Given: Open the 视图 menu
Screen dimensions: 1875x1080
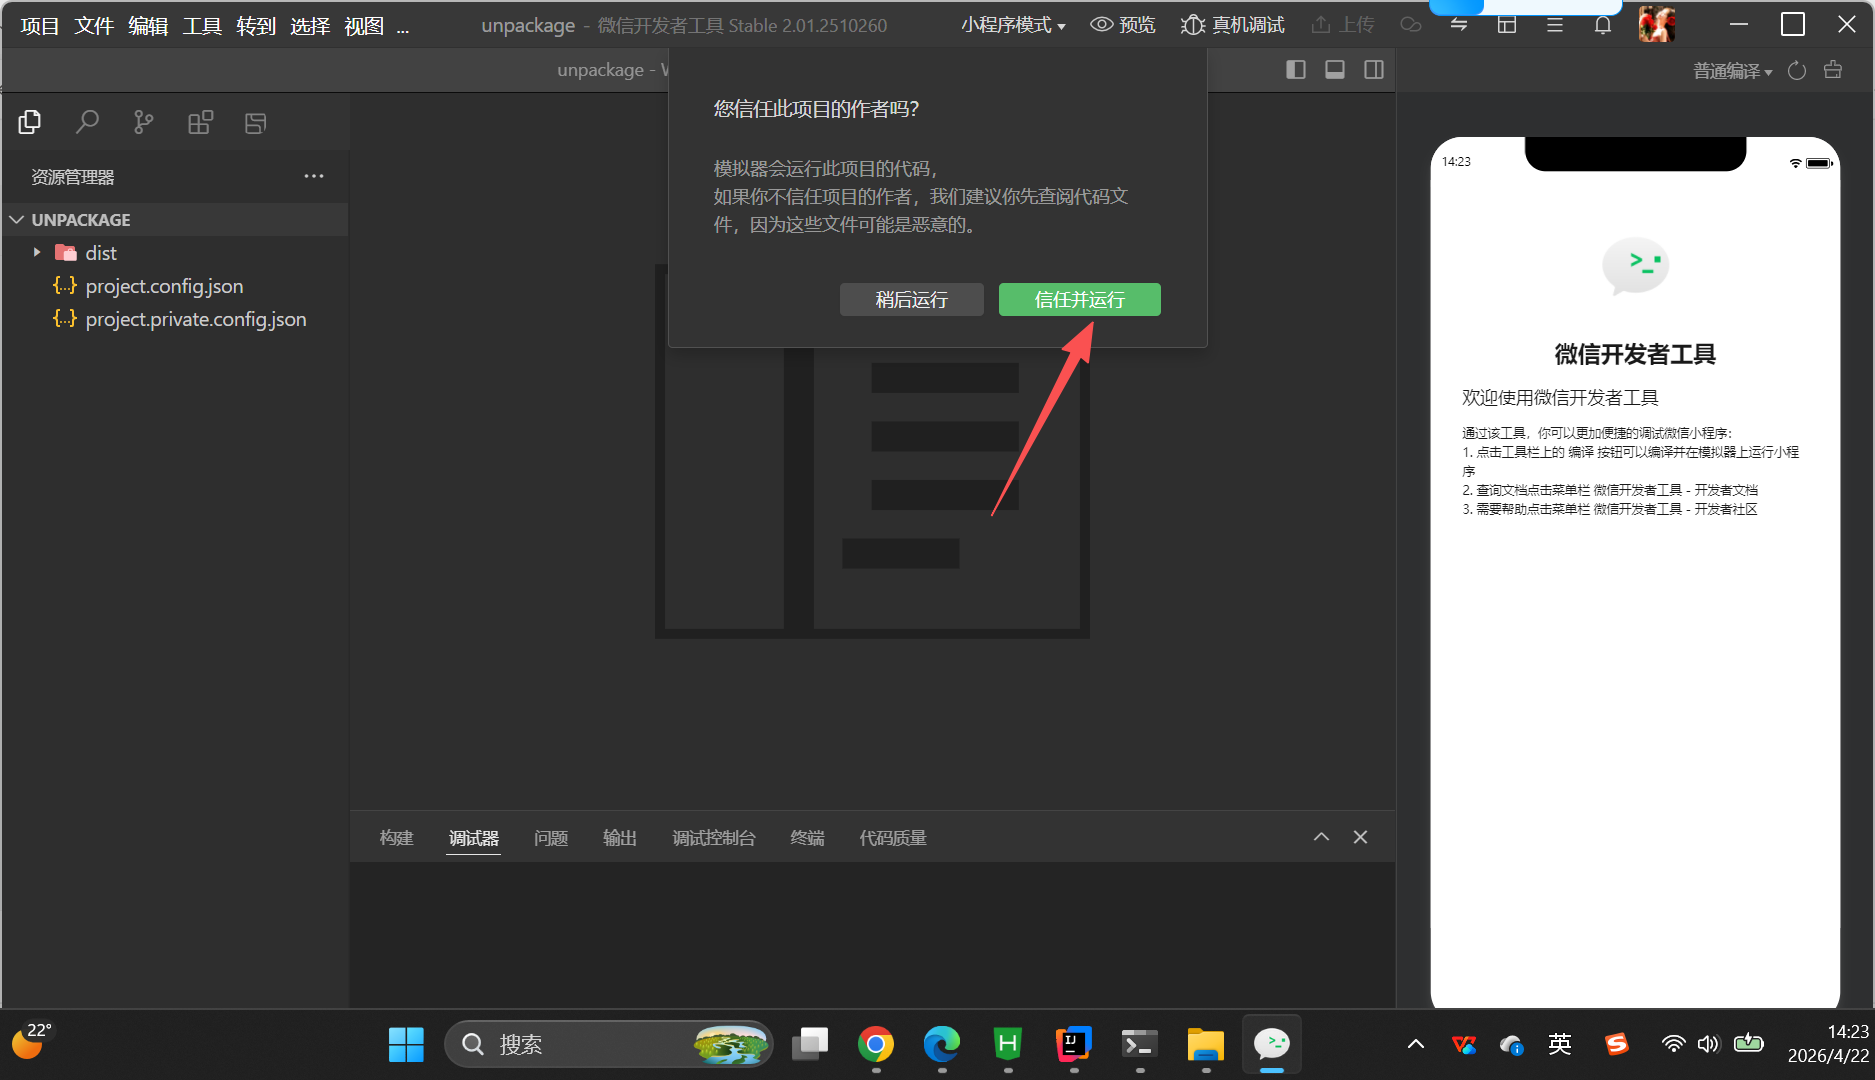Looking at the screenshot, I should pyautogui.click(x=364, y=26).
